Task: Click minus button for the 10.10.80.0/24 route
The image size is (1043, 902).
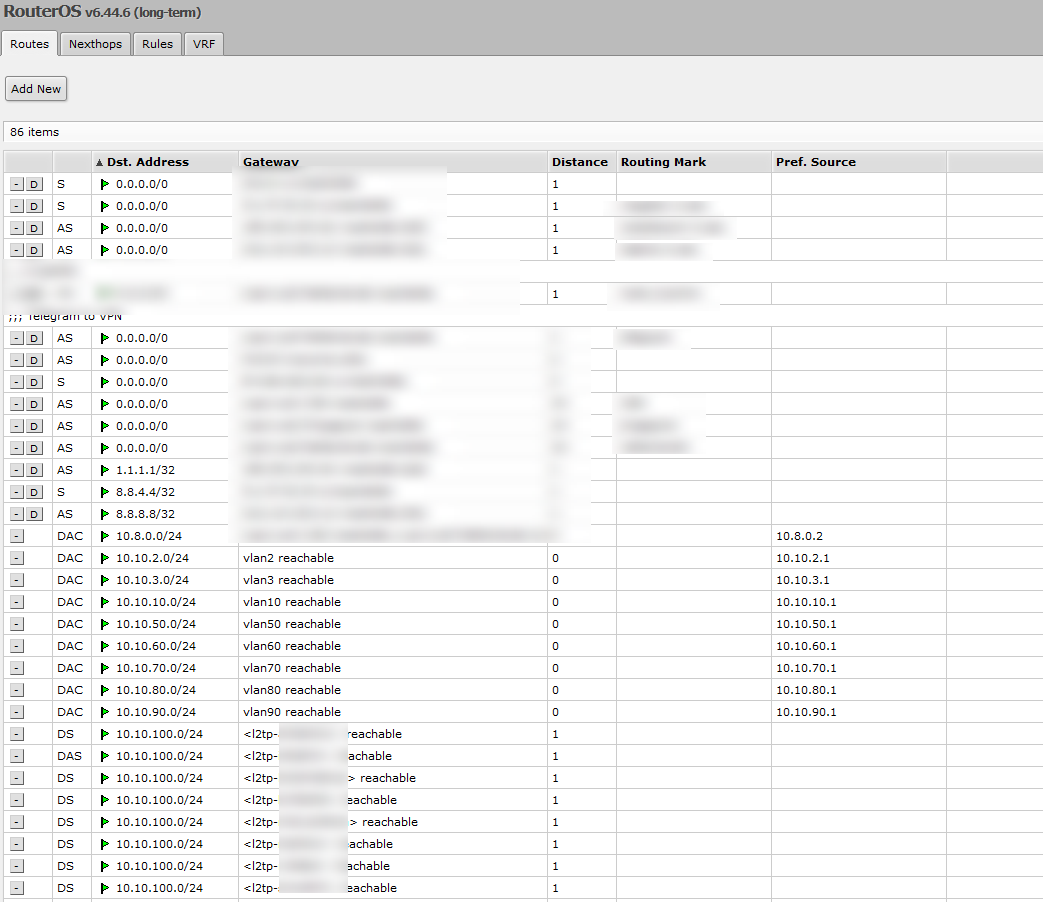Action: click(x=17, y=690)
